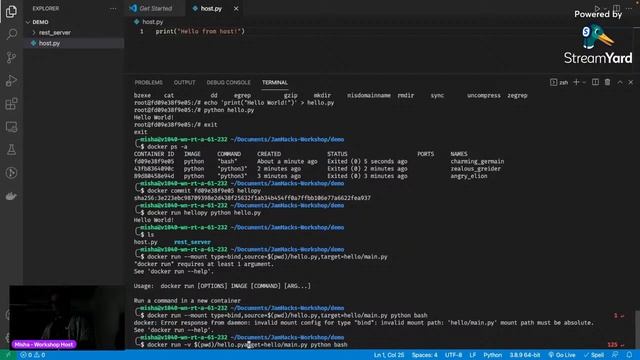This screenshot has width=640, height=360.
Task: Kill terminal with the trash icon
Action: tap(607, 82)
